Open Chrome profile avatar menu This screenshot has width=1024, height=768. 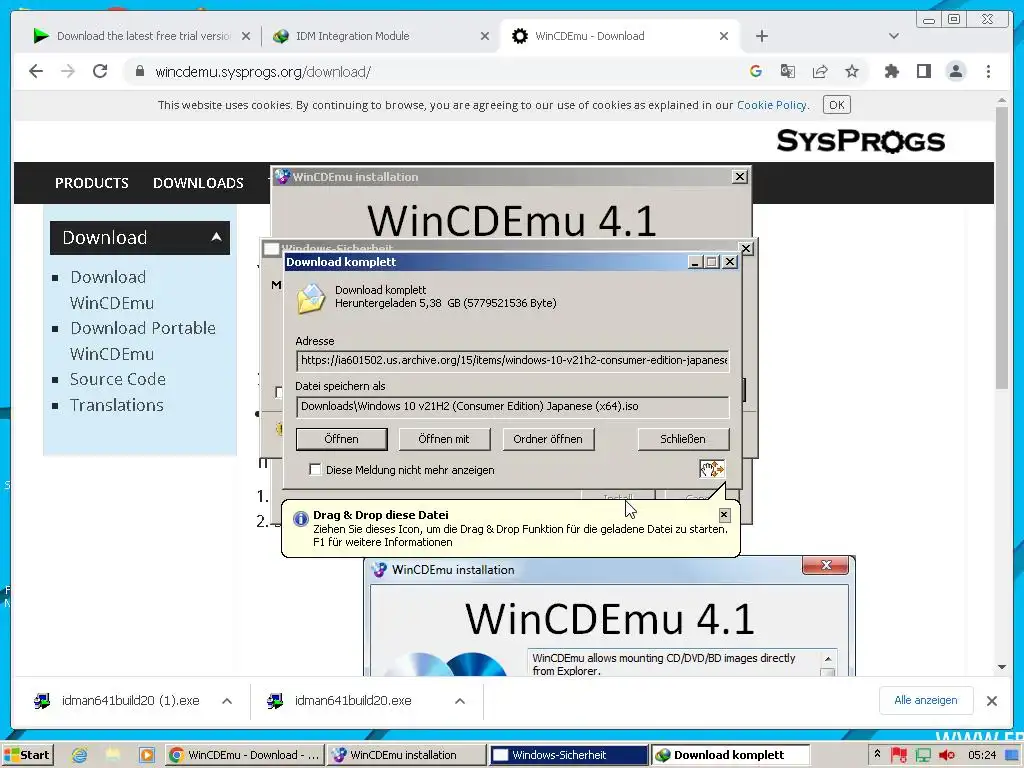[x=955, y=71]
